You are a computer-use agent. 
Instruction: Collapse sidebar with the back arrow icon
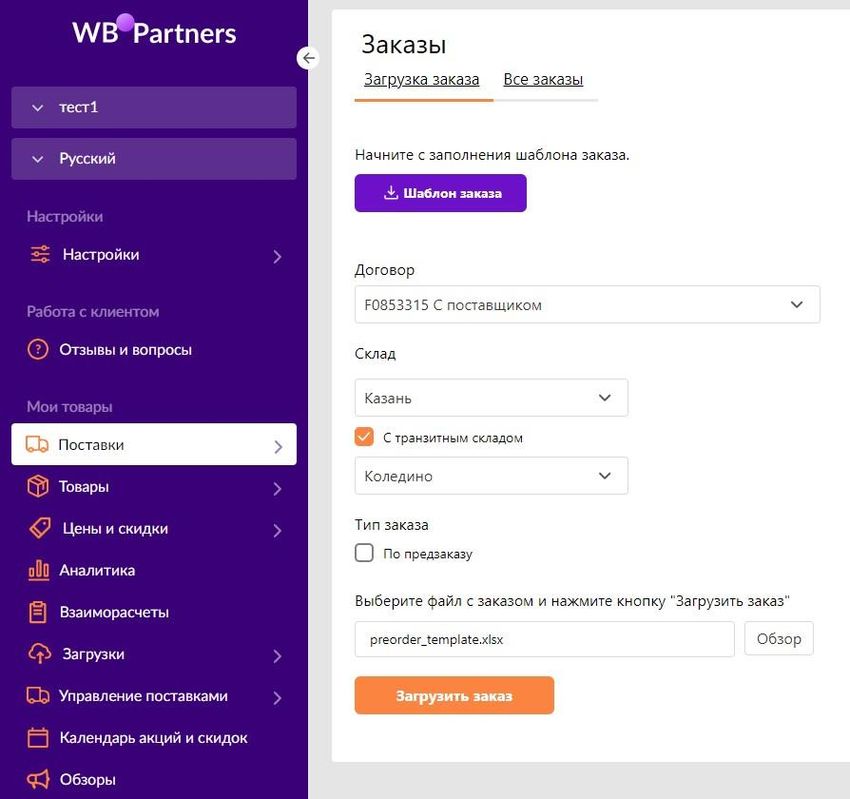click(x=308, y=58)
